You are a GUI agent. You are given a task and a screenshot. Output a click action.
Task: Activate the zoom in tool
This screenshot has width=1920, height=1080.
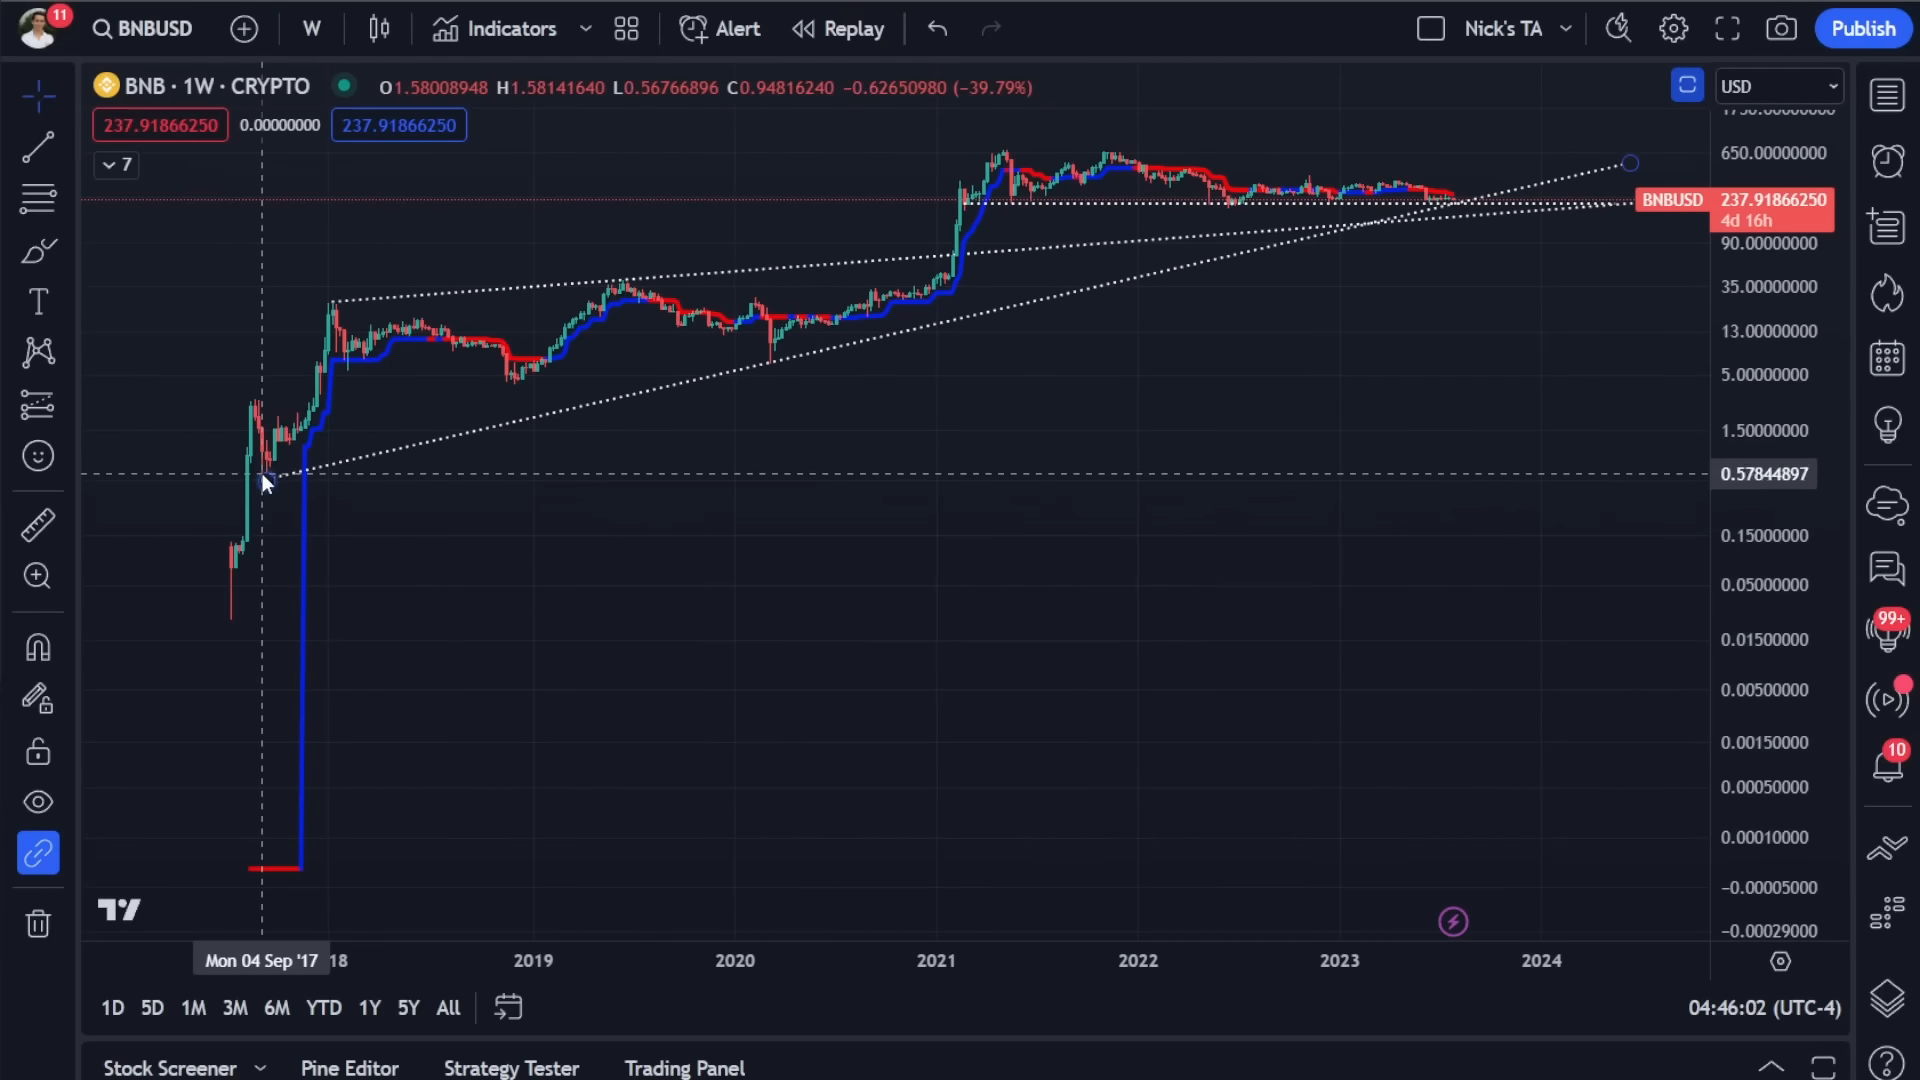38,576
